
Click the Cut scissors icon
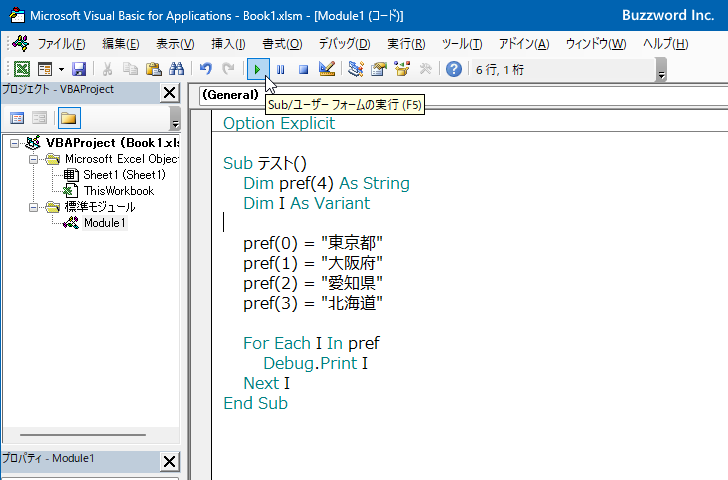click(x=107, y=69)
